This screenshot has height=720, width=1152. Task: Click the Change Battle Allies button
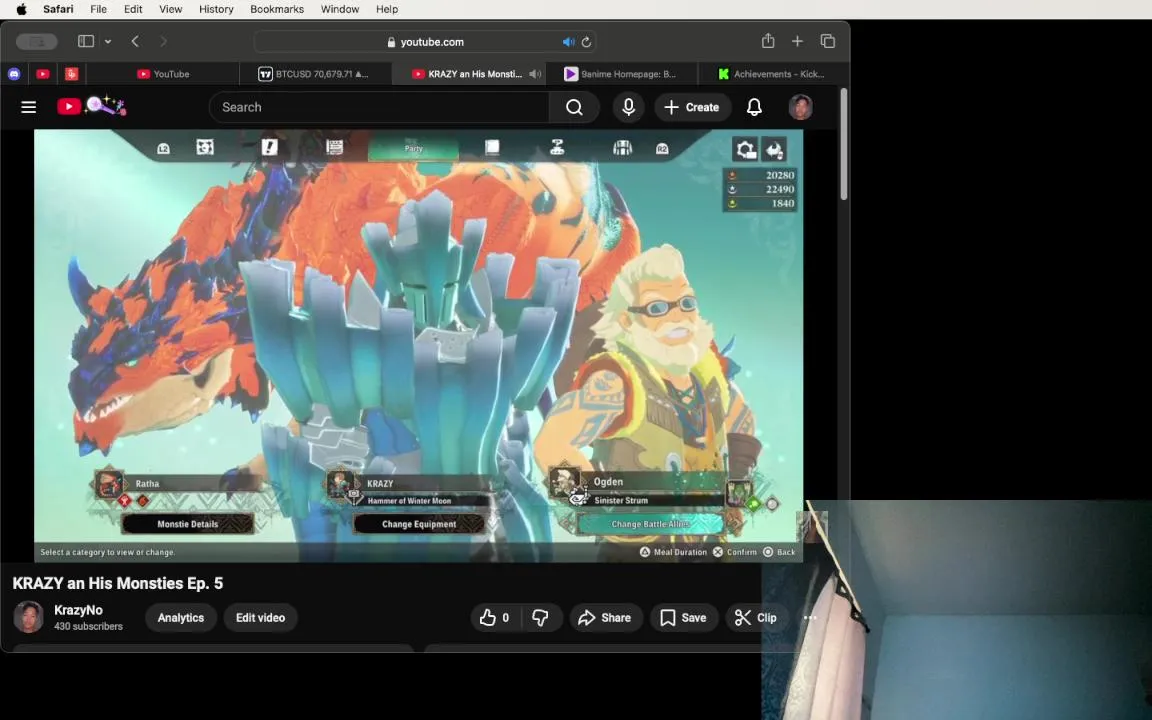tap(650, 524)
